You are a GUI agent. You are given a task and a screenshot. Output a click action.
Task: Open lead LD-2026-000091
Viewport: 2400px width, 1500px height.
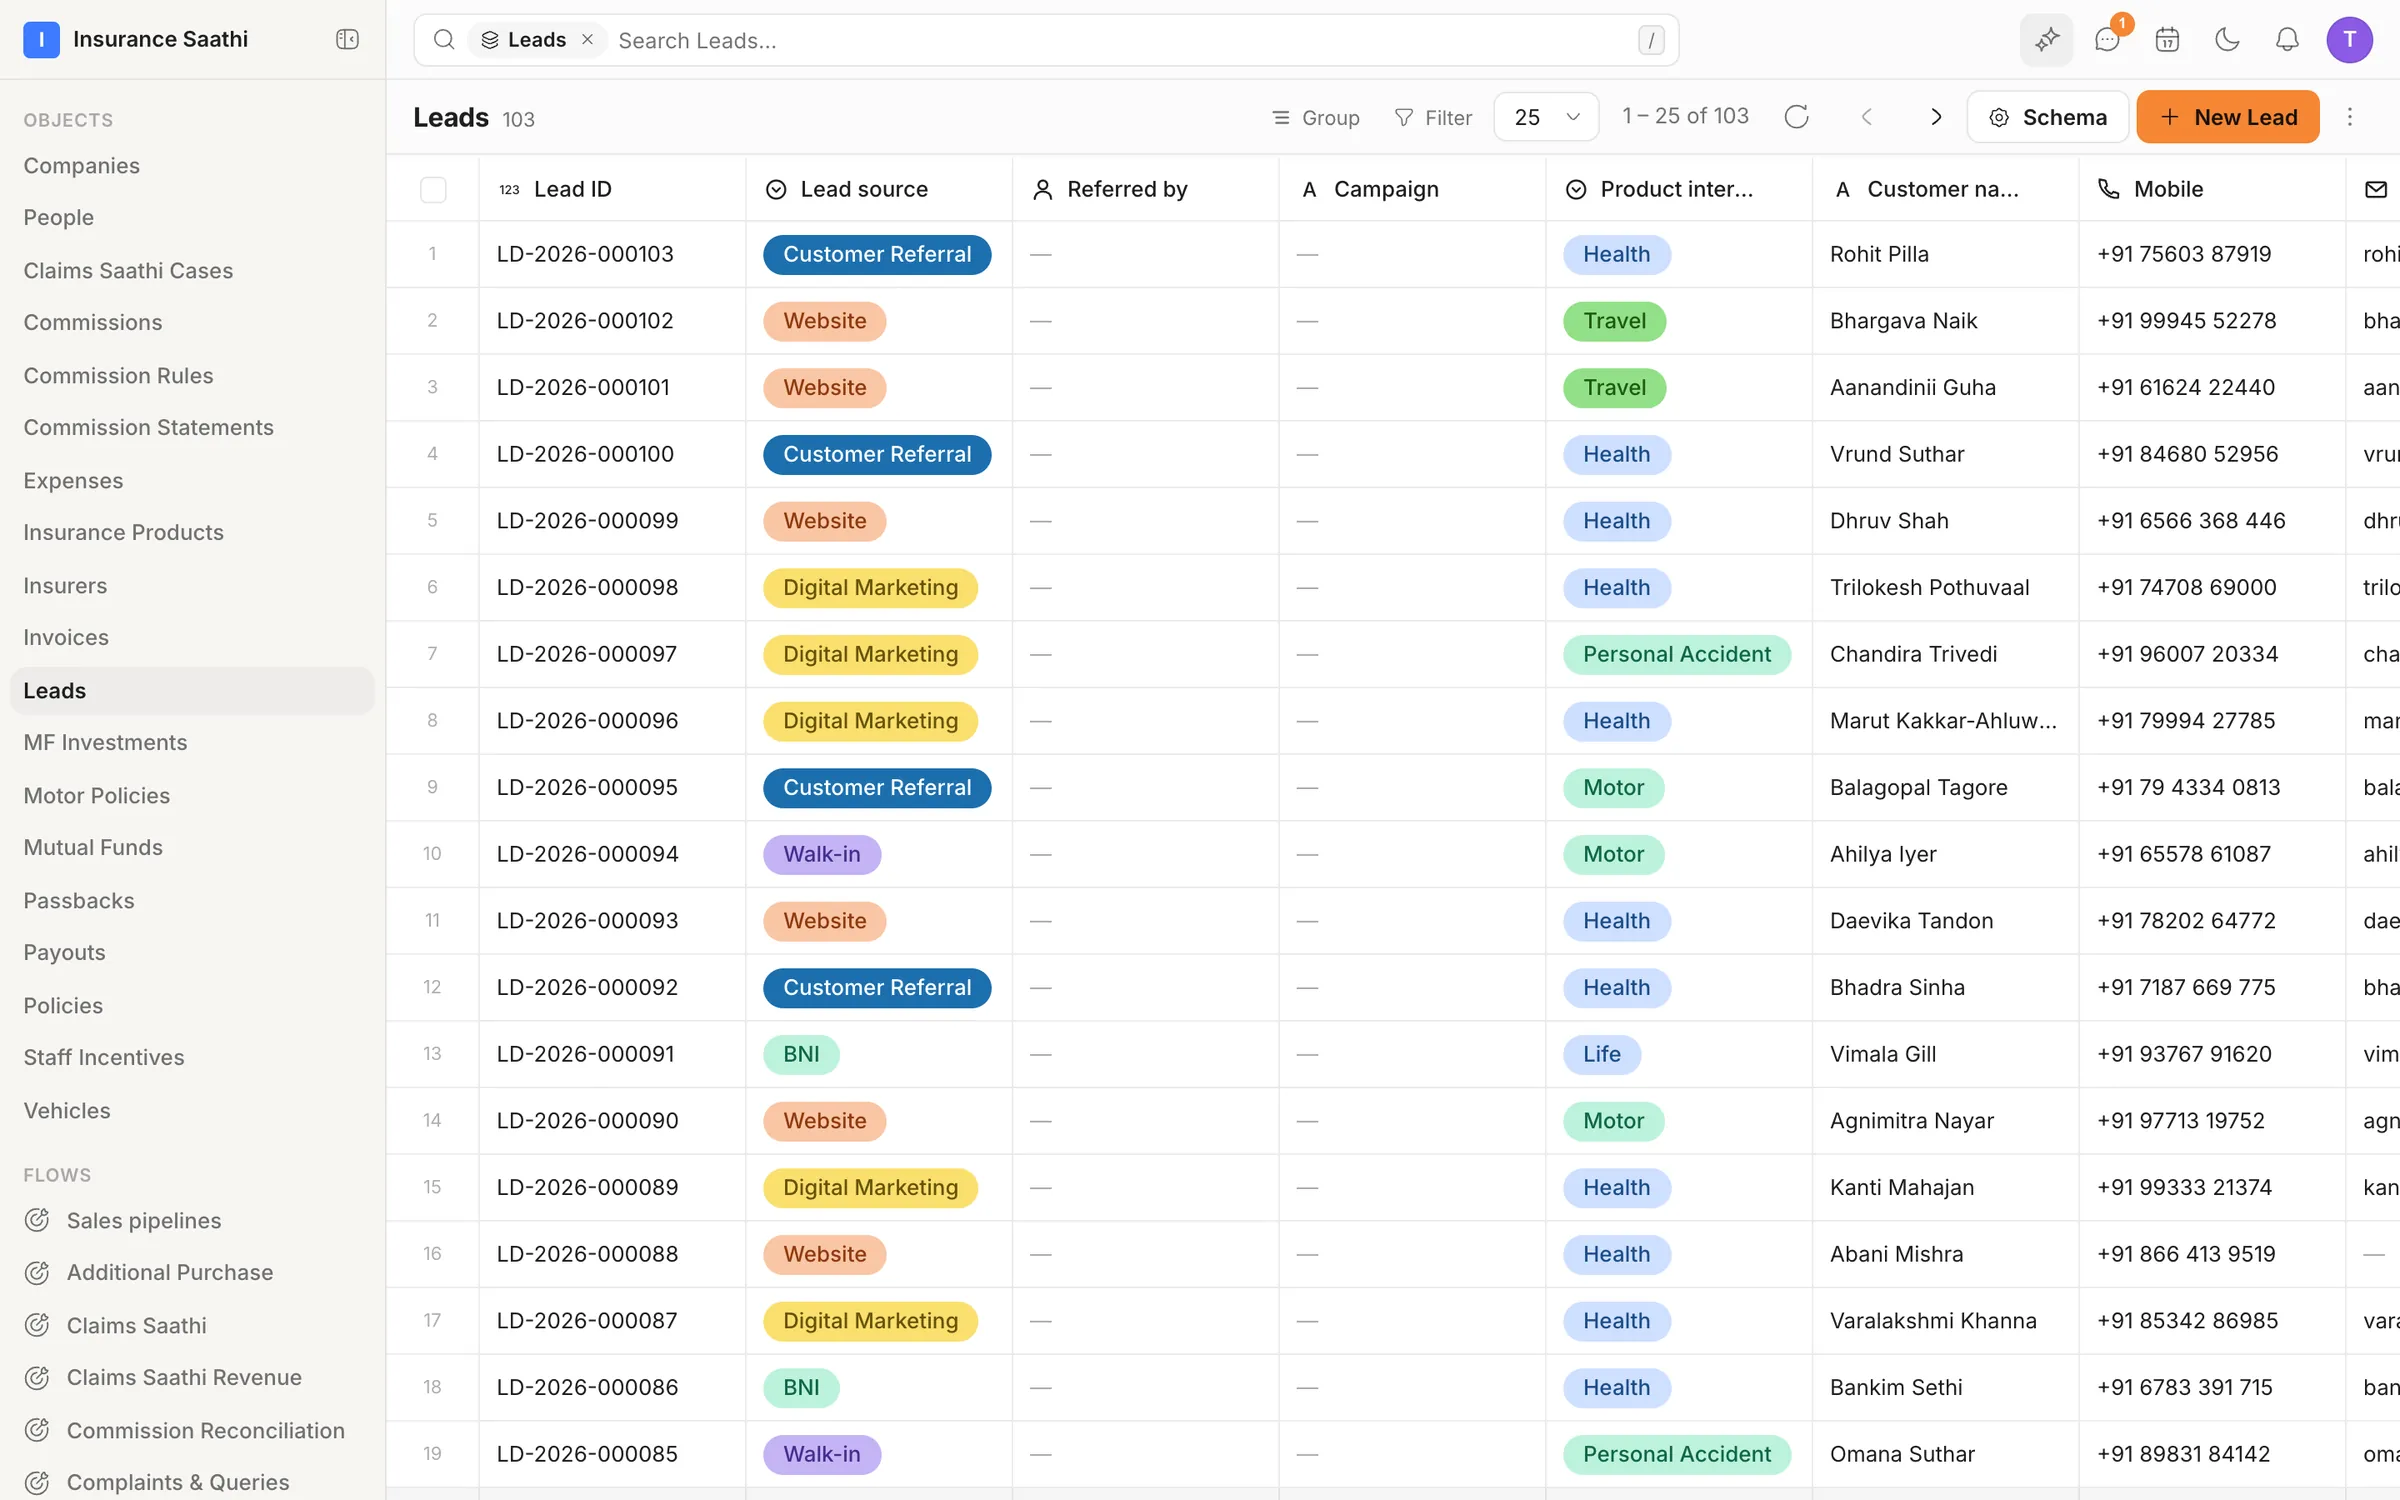[x=585, y=1054]
